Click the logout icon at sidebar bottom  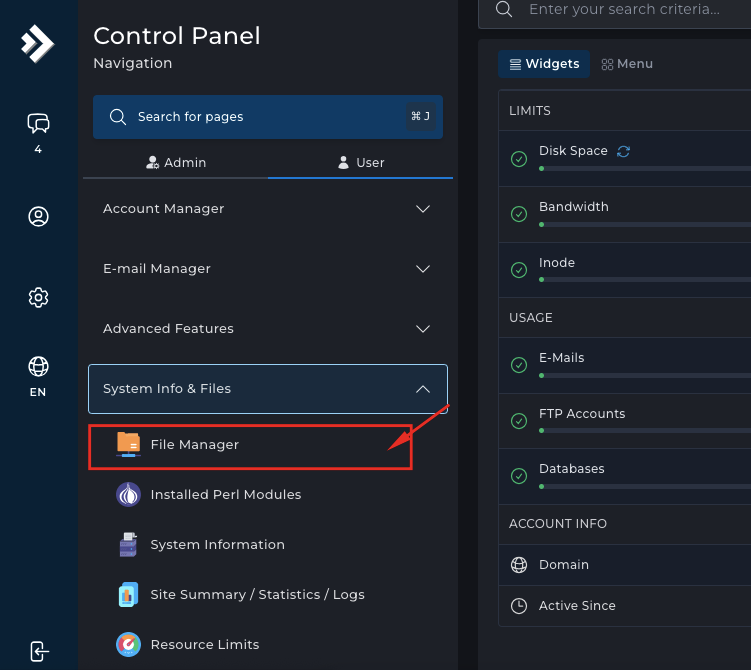(x=39, y=651)
